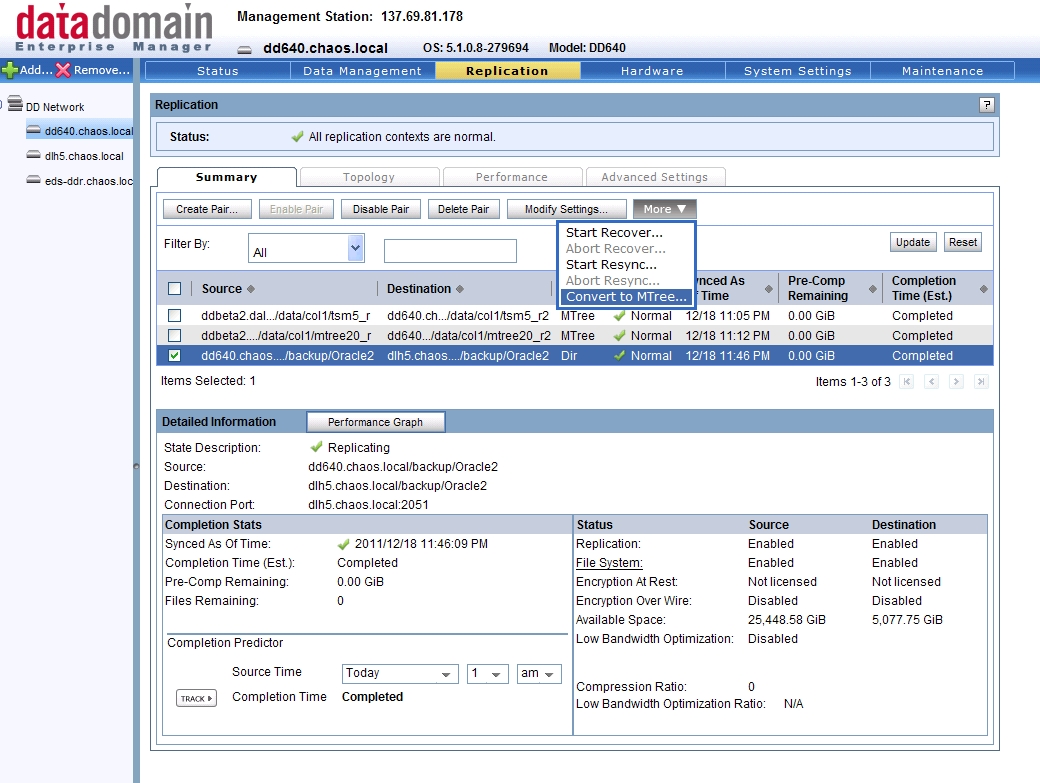Switch to the Topology tab
The width and height of the screenshot is (1040, 783).
click(368, 176)
